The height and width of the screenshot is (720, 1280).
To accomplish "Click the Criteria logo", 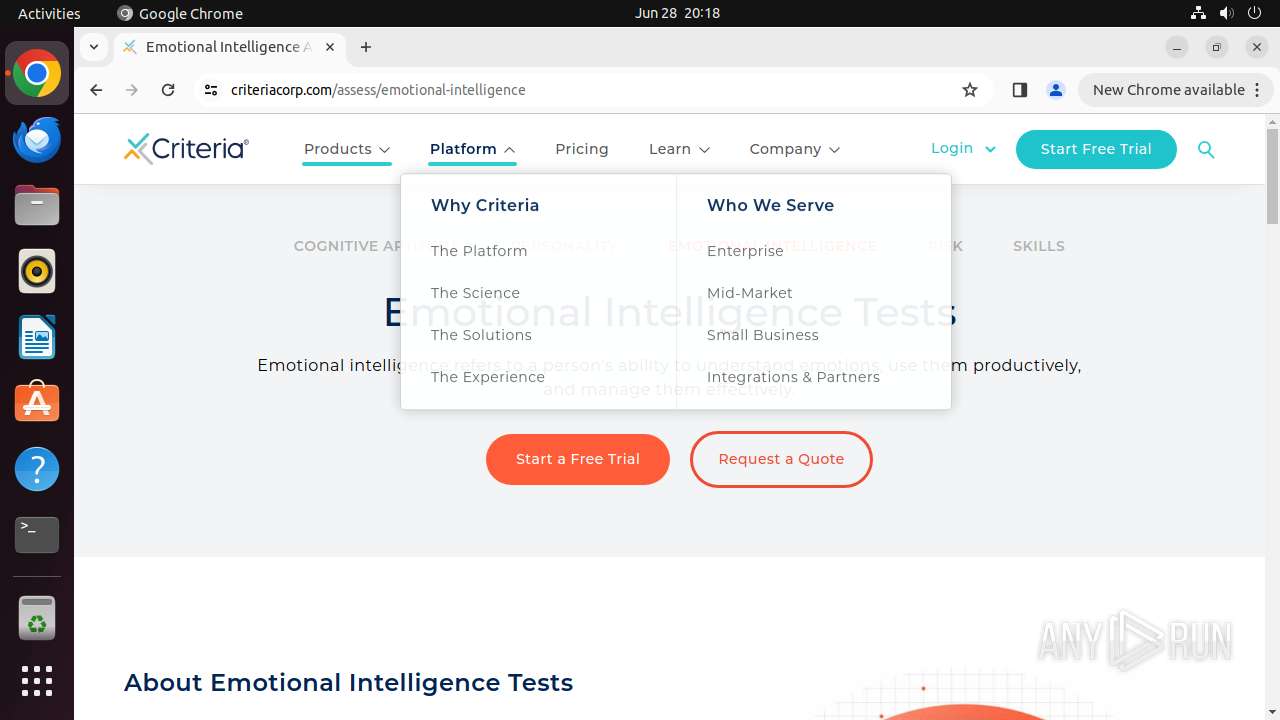I will 186,149.
